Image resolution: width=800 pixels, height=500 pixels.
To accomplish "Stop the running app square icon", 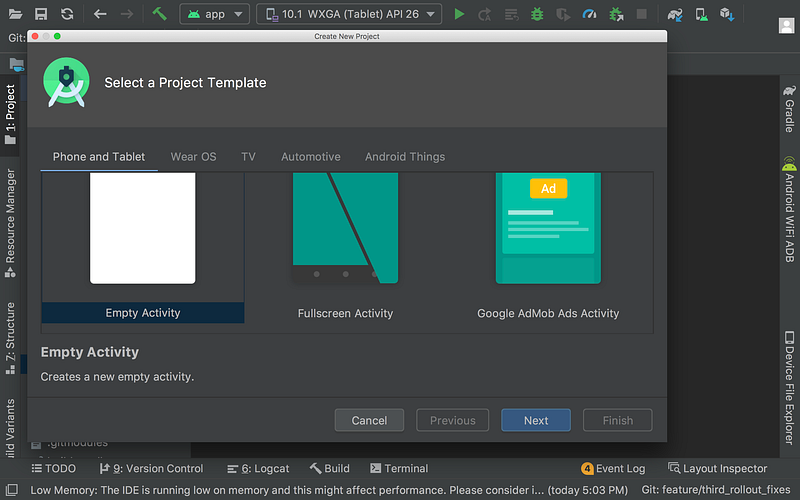I will pos(642,14).
